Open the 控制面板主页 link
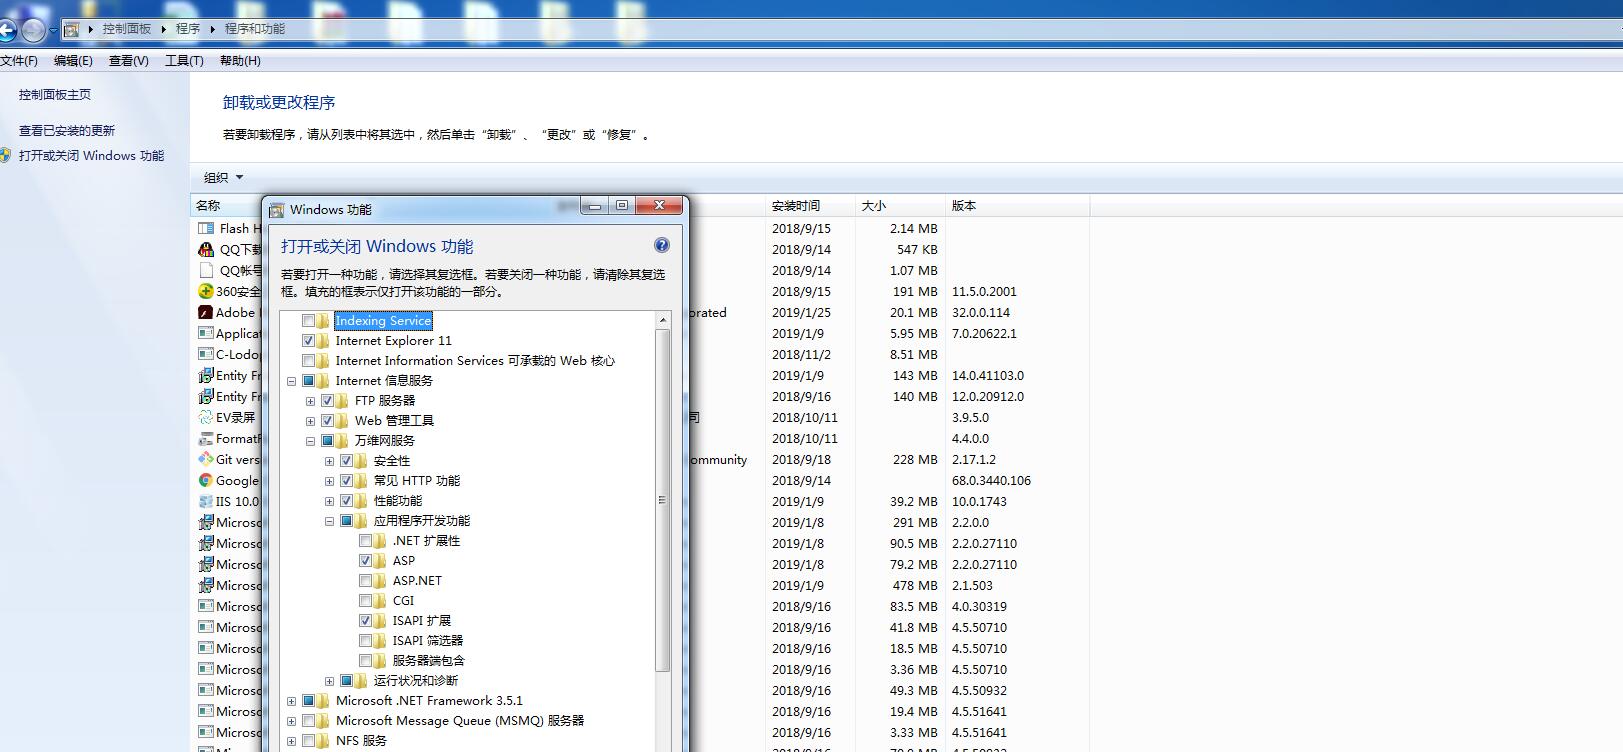1623x752 pixels. pyautogui.click(x=55, y=95)
